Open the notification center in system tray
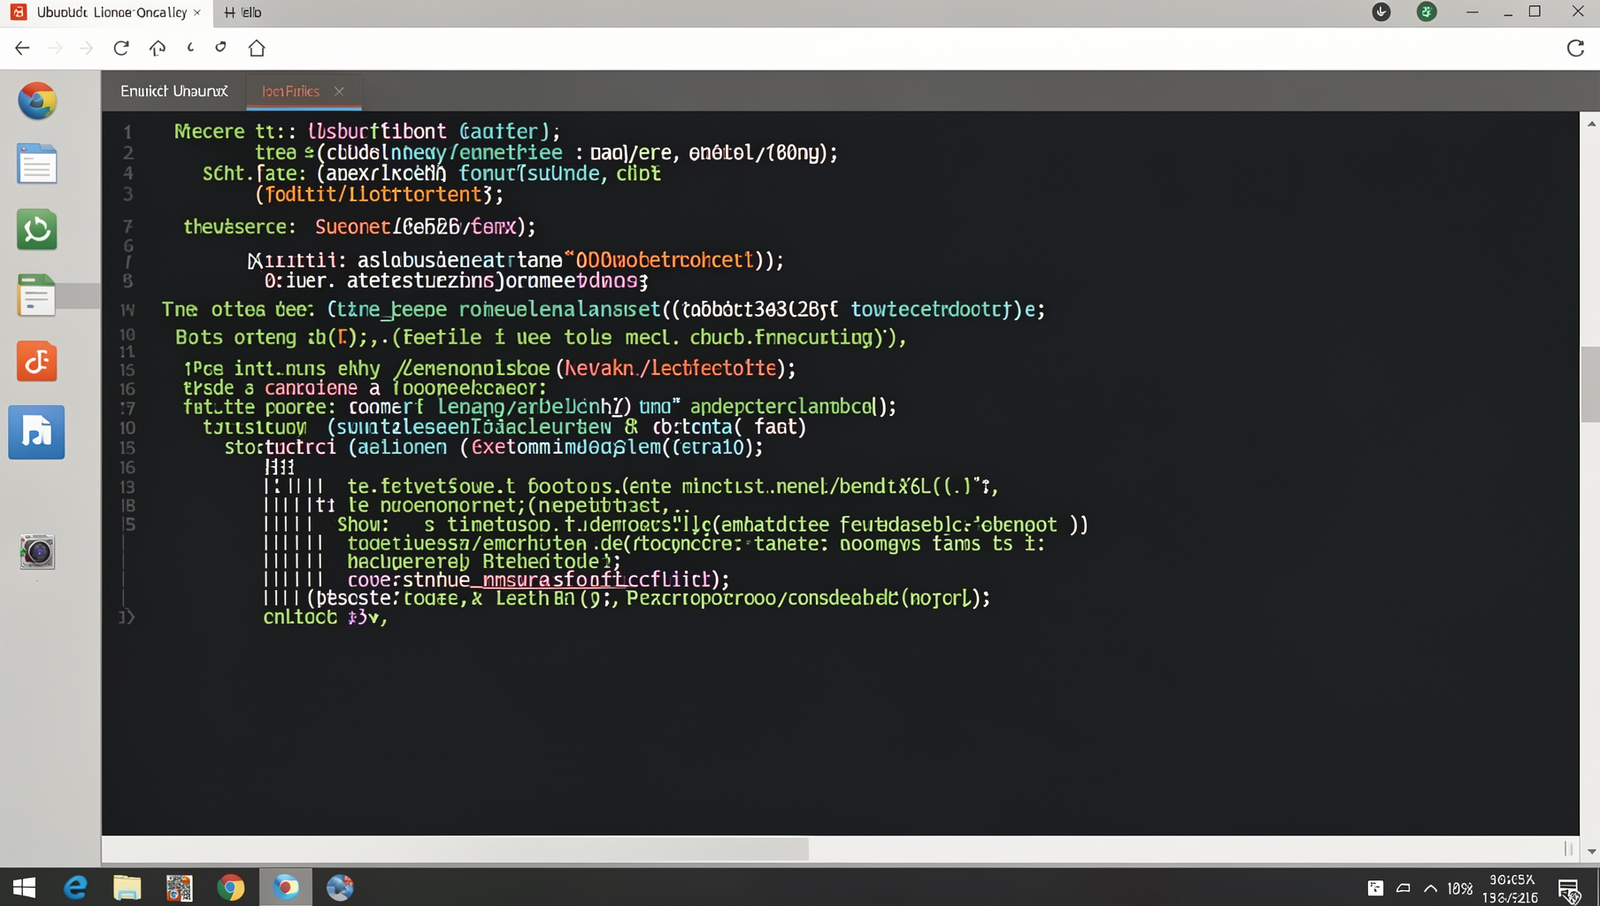Viewport: 1600px width, 906px height. click(1569, 889)
